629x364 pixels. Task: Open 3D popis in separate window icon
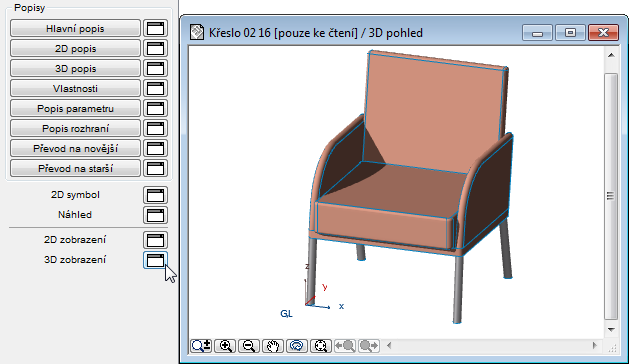155,69
